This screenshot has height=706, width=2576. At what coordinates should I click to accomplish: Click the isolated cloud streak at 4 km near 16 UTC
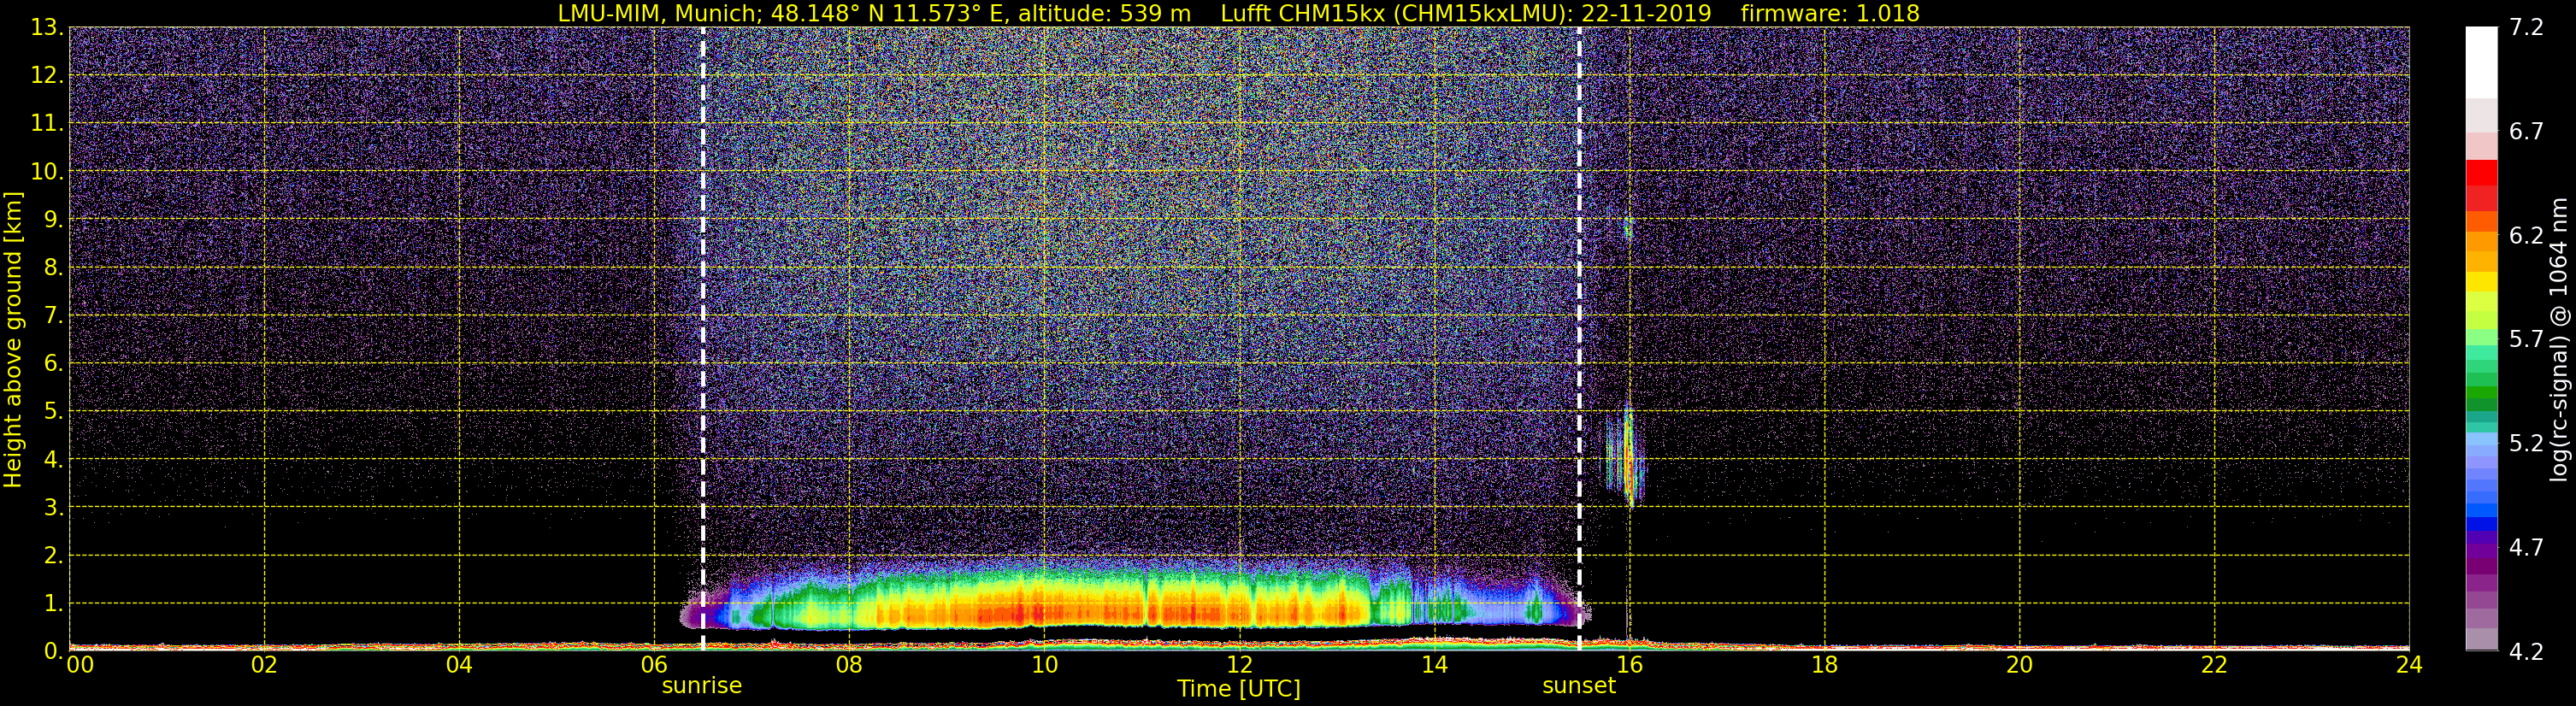tap(1628, 455)
